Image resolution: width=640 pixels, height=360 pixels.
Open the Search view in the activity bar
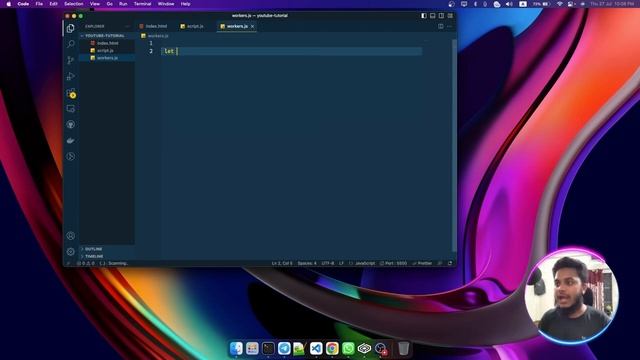[71, 44]
